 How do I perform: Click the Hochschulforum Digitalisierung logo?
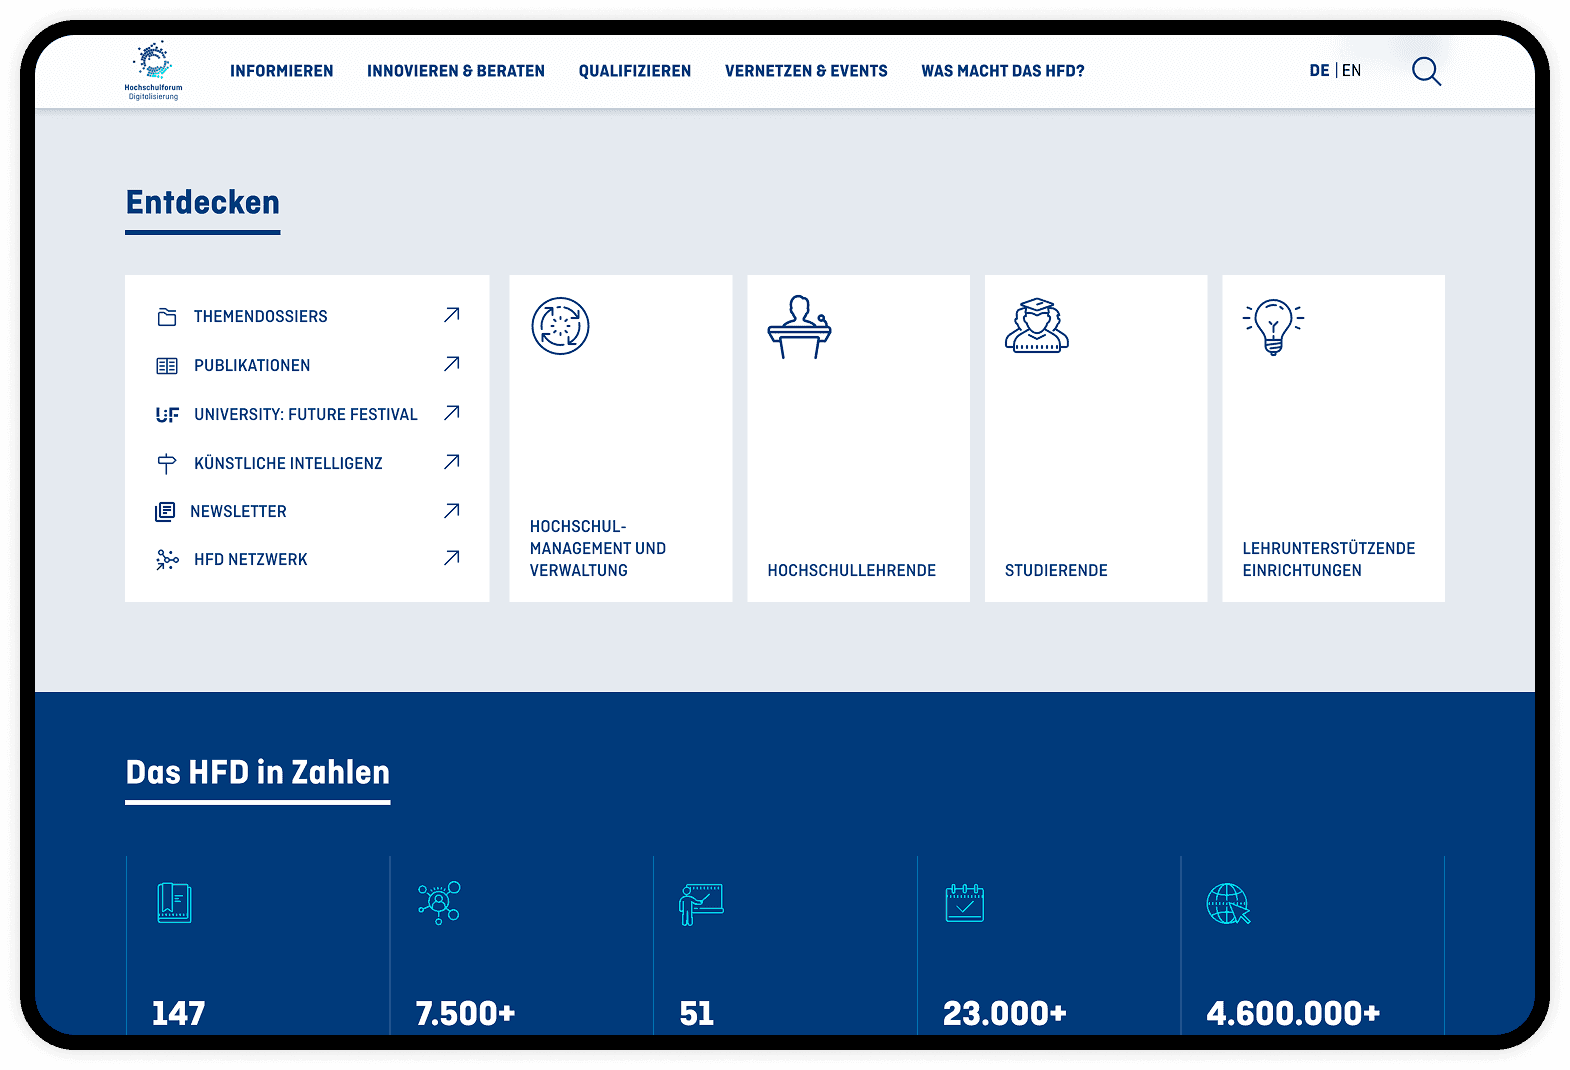point(153,70)
